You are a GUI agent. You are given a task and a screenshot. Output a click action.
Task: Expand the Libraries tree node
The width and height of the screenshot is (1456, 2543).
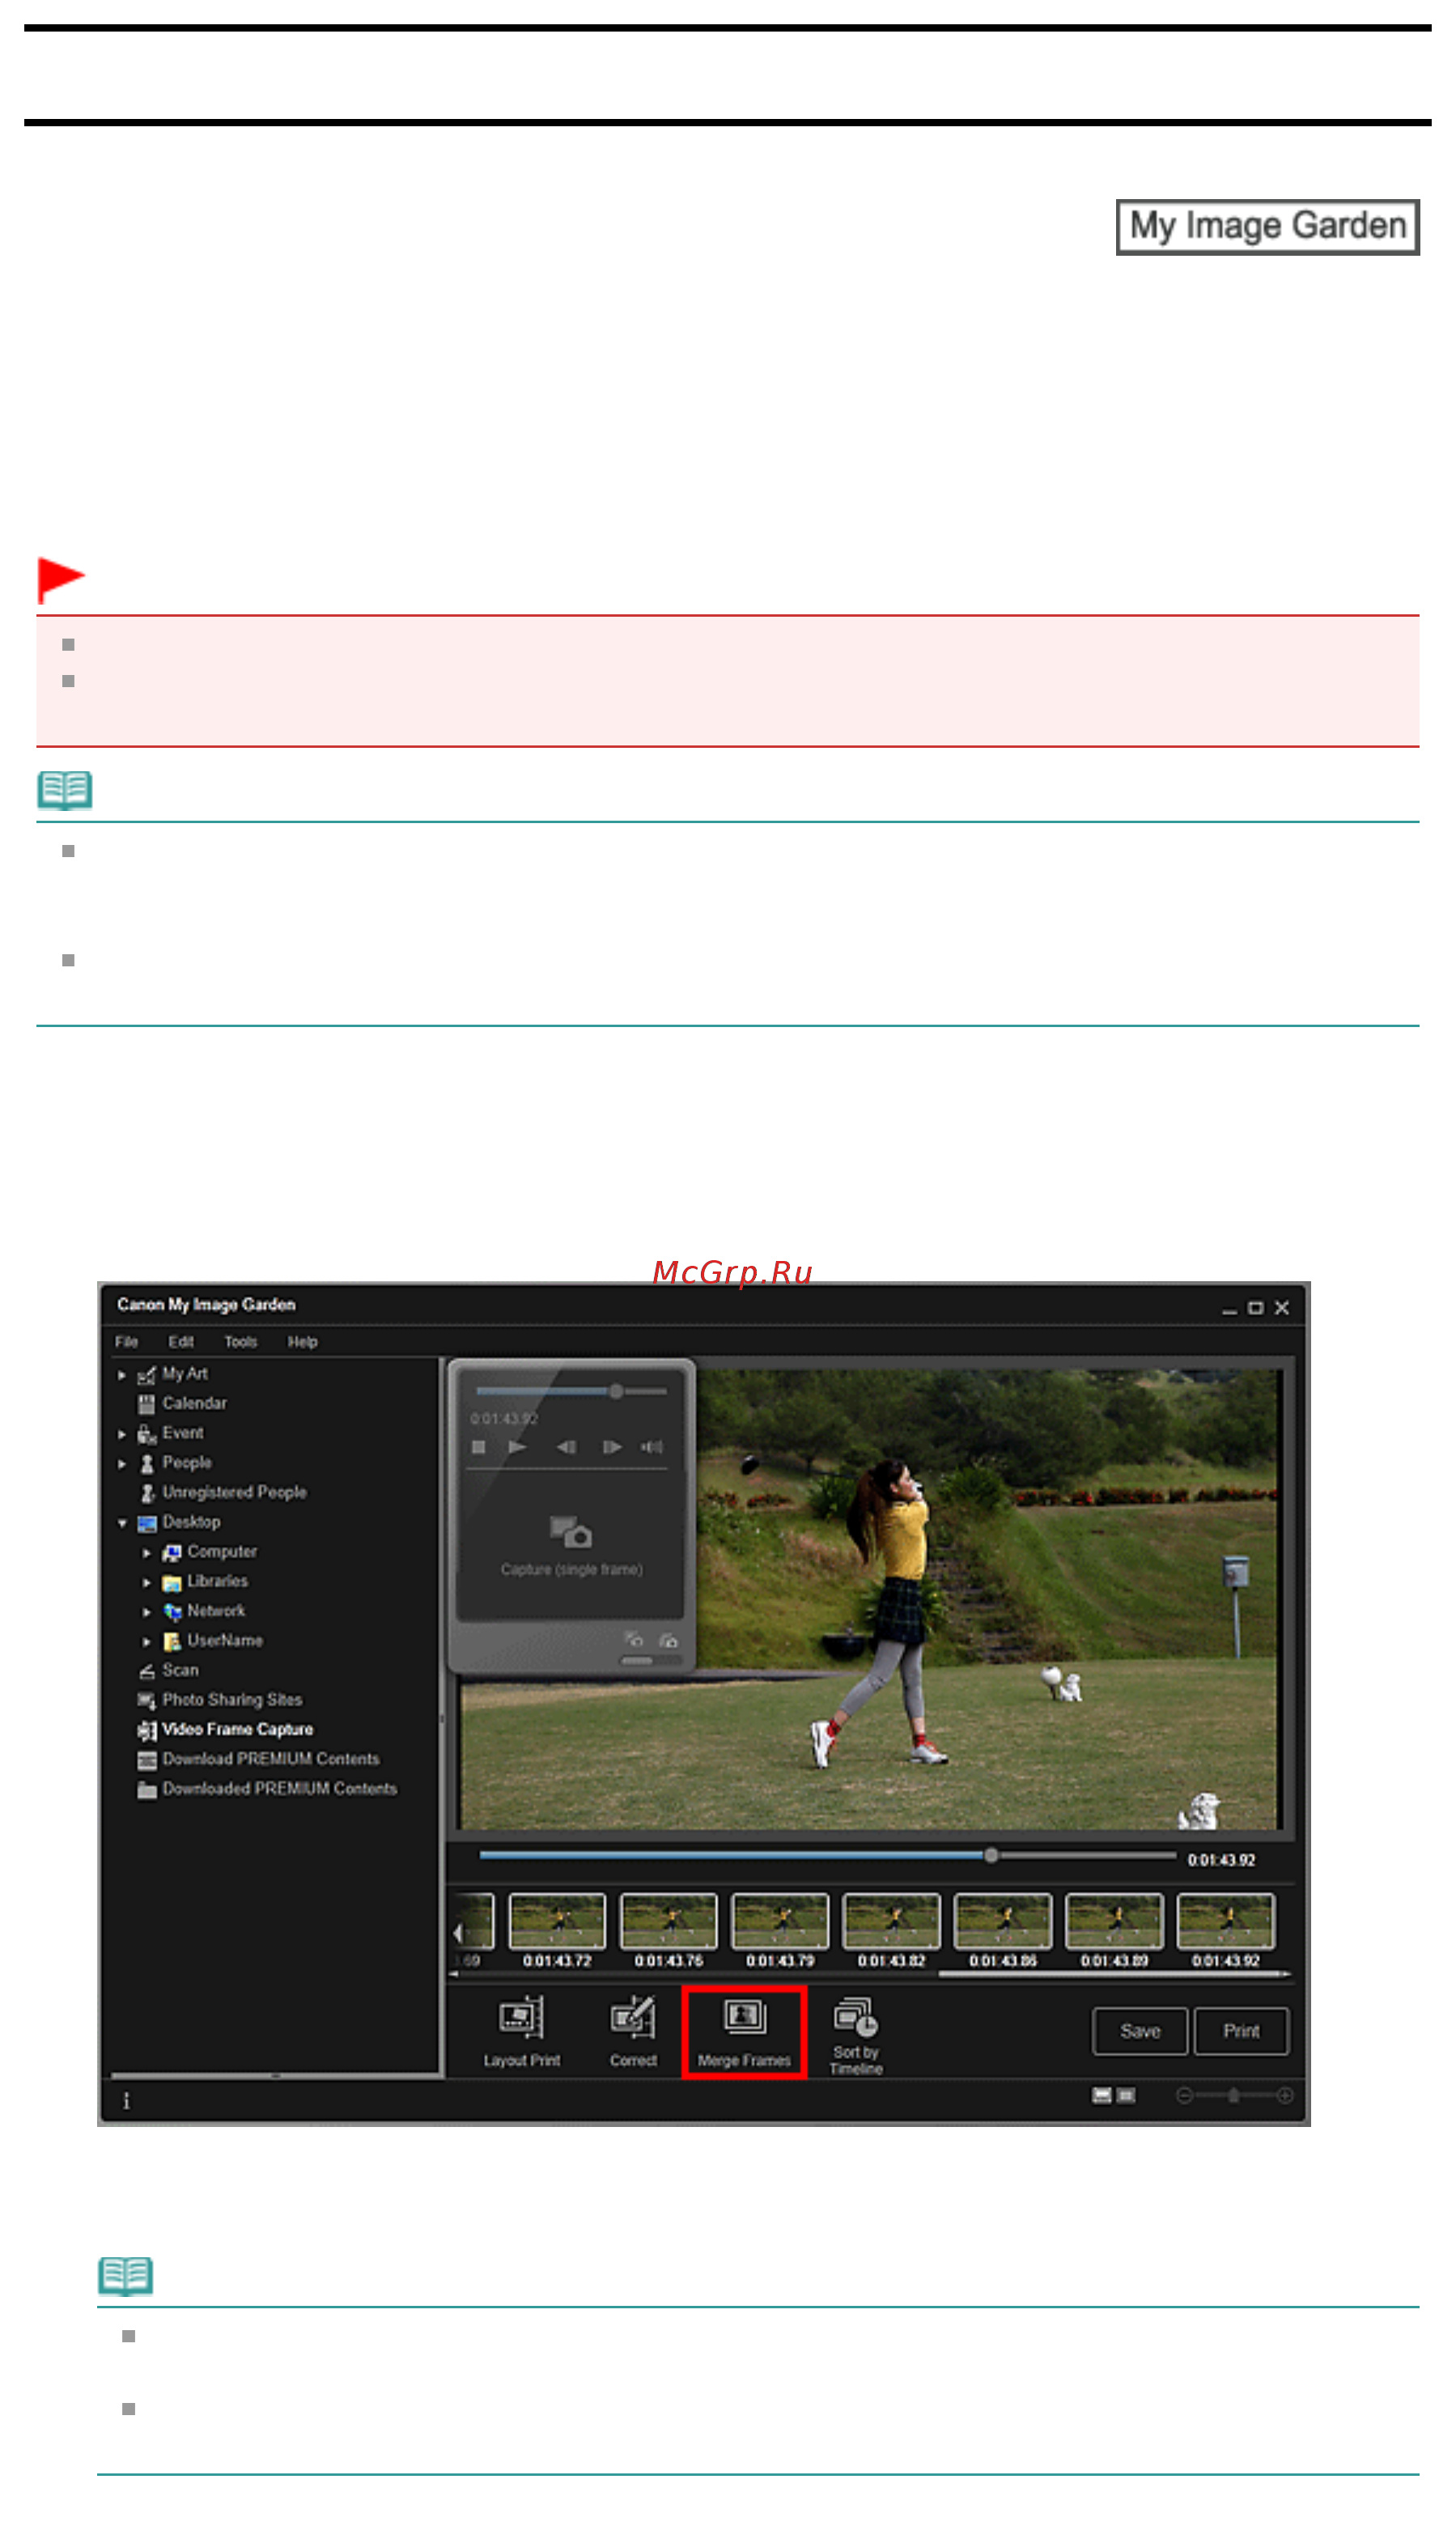[x=147, y=1582]
